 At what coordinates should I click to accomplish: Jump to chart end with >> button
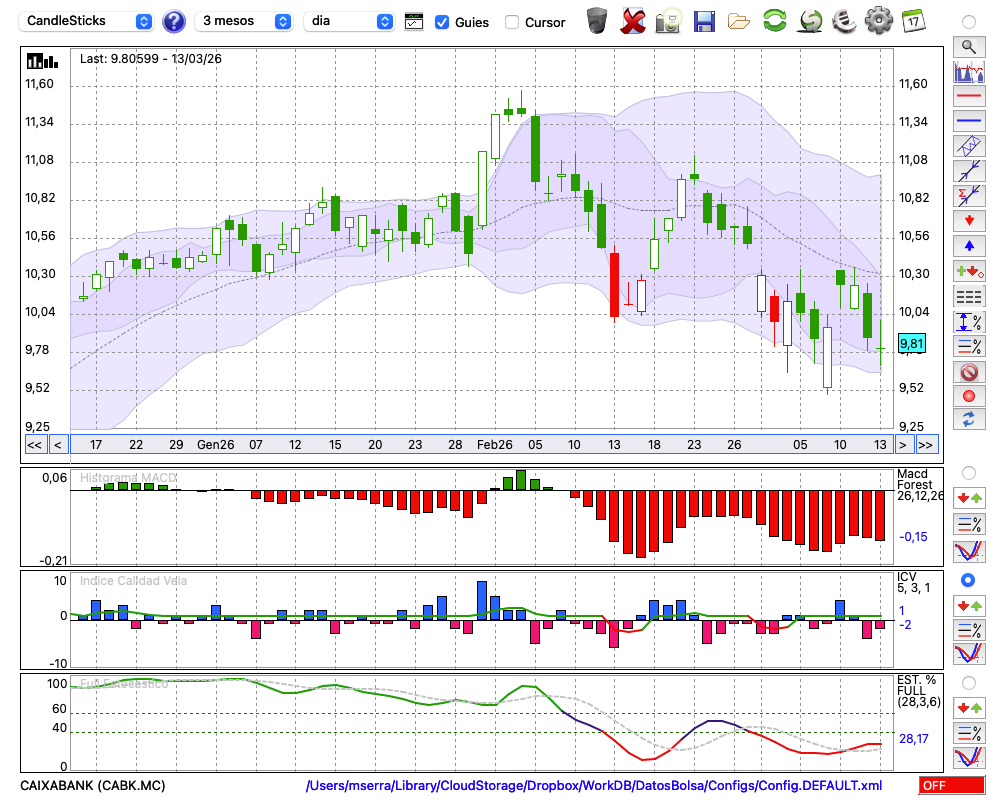click(x=926, y=445)
